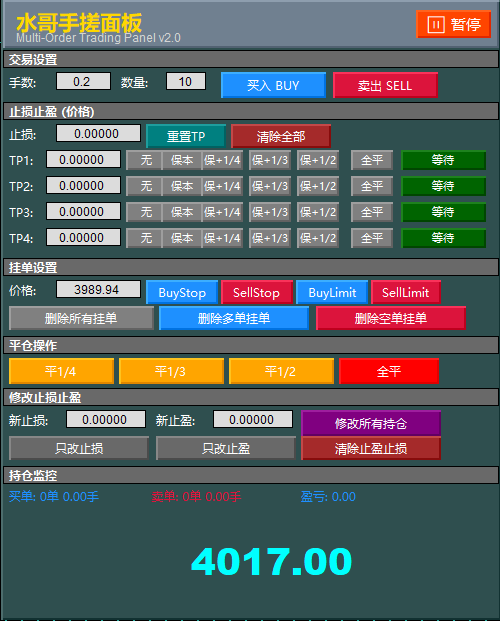Viewport: 500px width, 621px height.
Task: Close half with the 平1/2 button
Action: [281, 371]
